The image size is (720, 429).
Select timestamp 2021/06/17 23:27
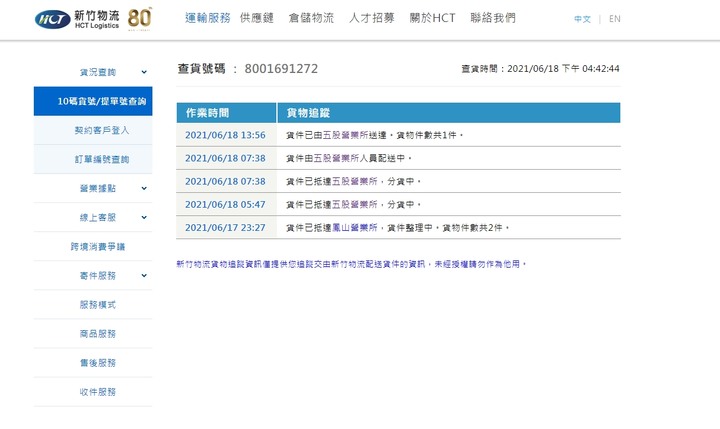coord(225,227)
